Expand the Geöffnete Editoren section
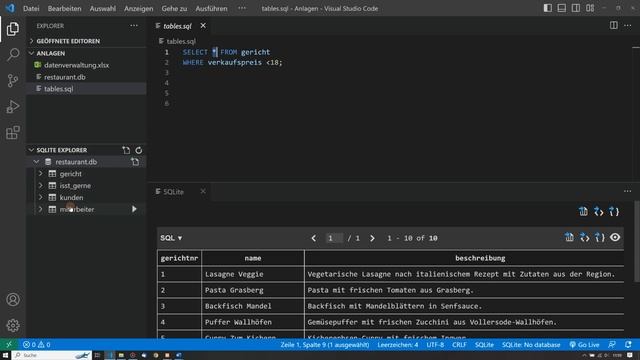This screenshot has width=640, height=360. tap(31, 41)
